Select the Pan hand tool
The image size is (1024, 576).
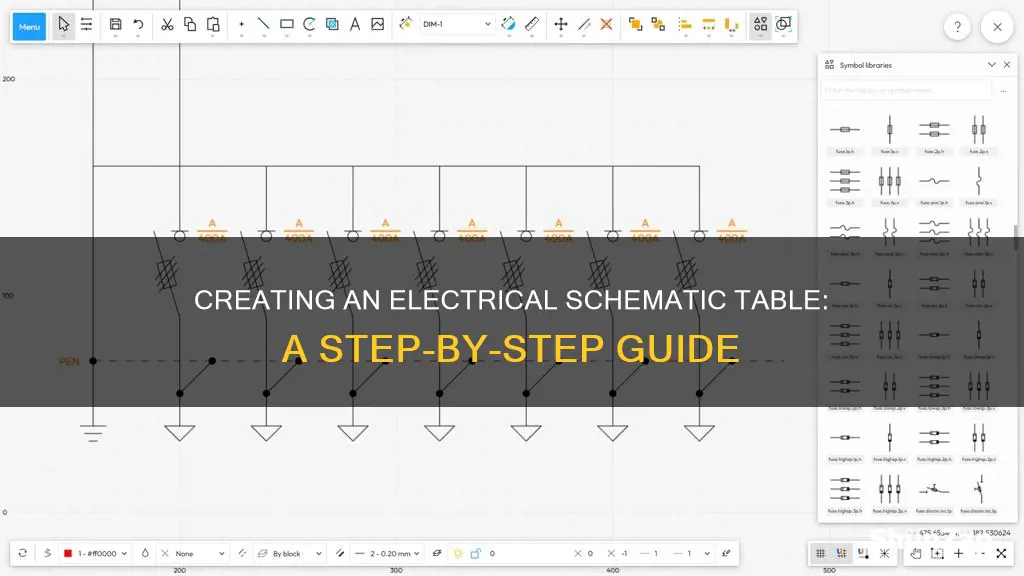coord(916,553)
